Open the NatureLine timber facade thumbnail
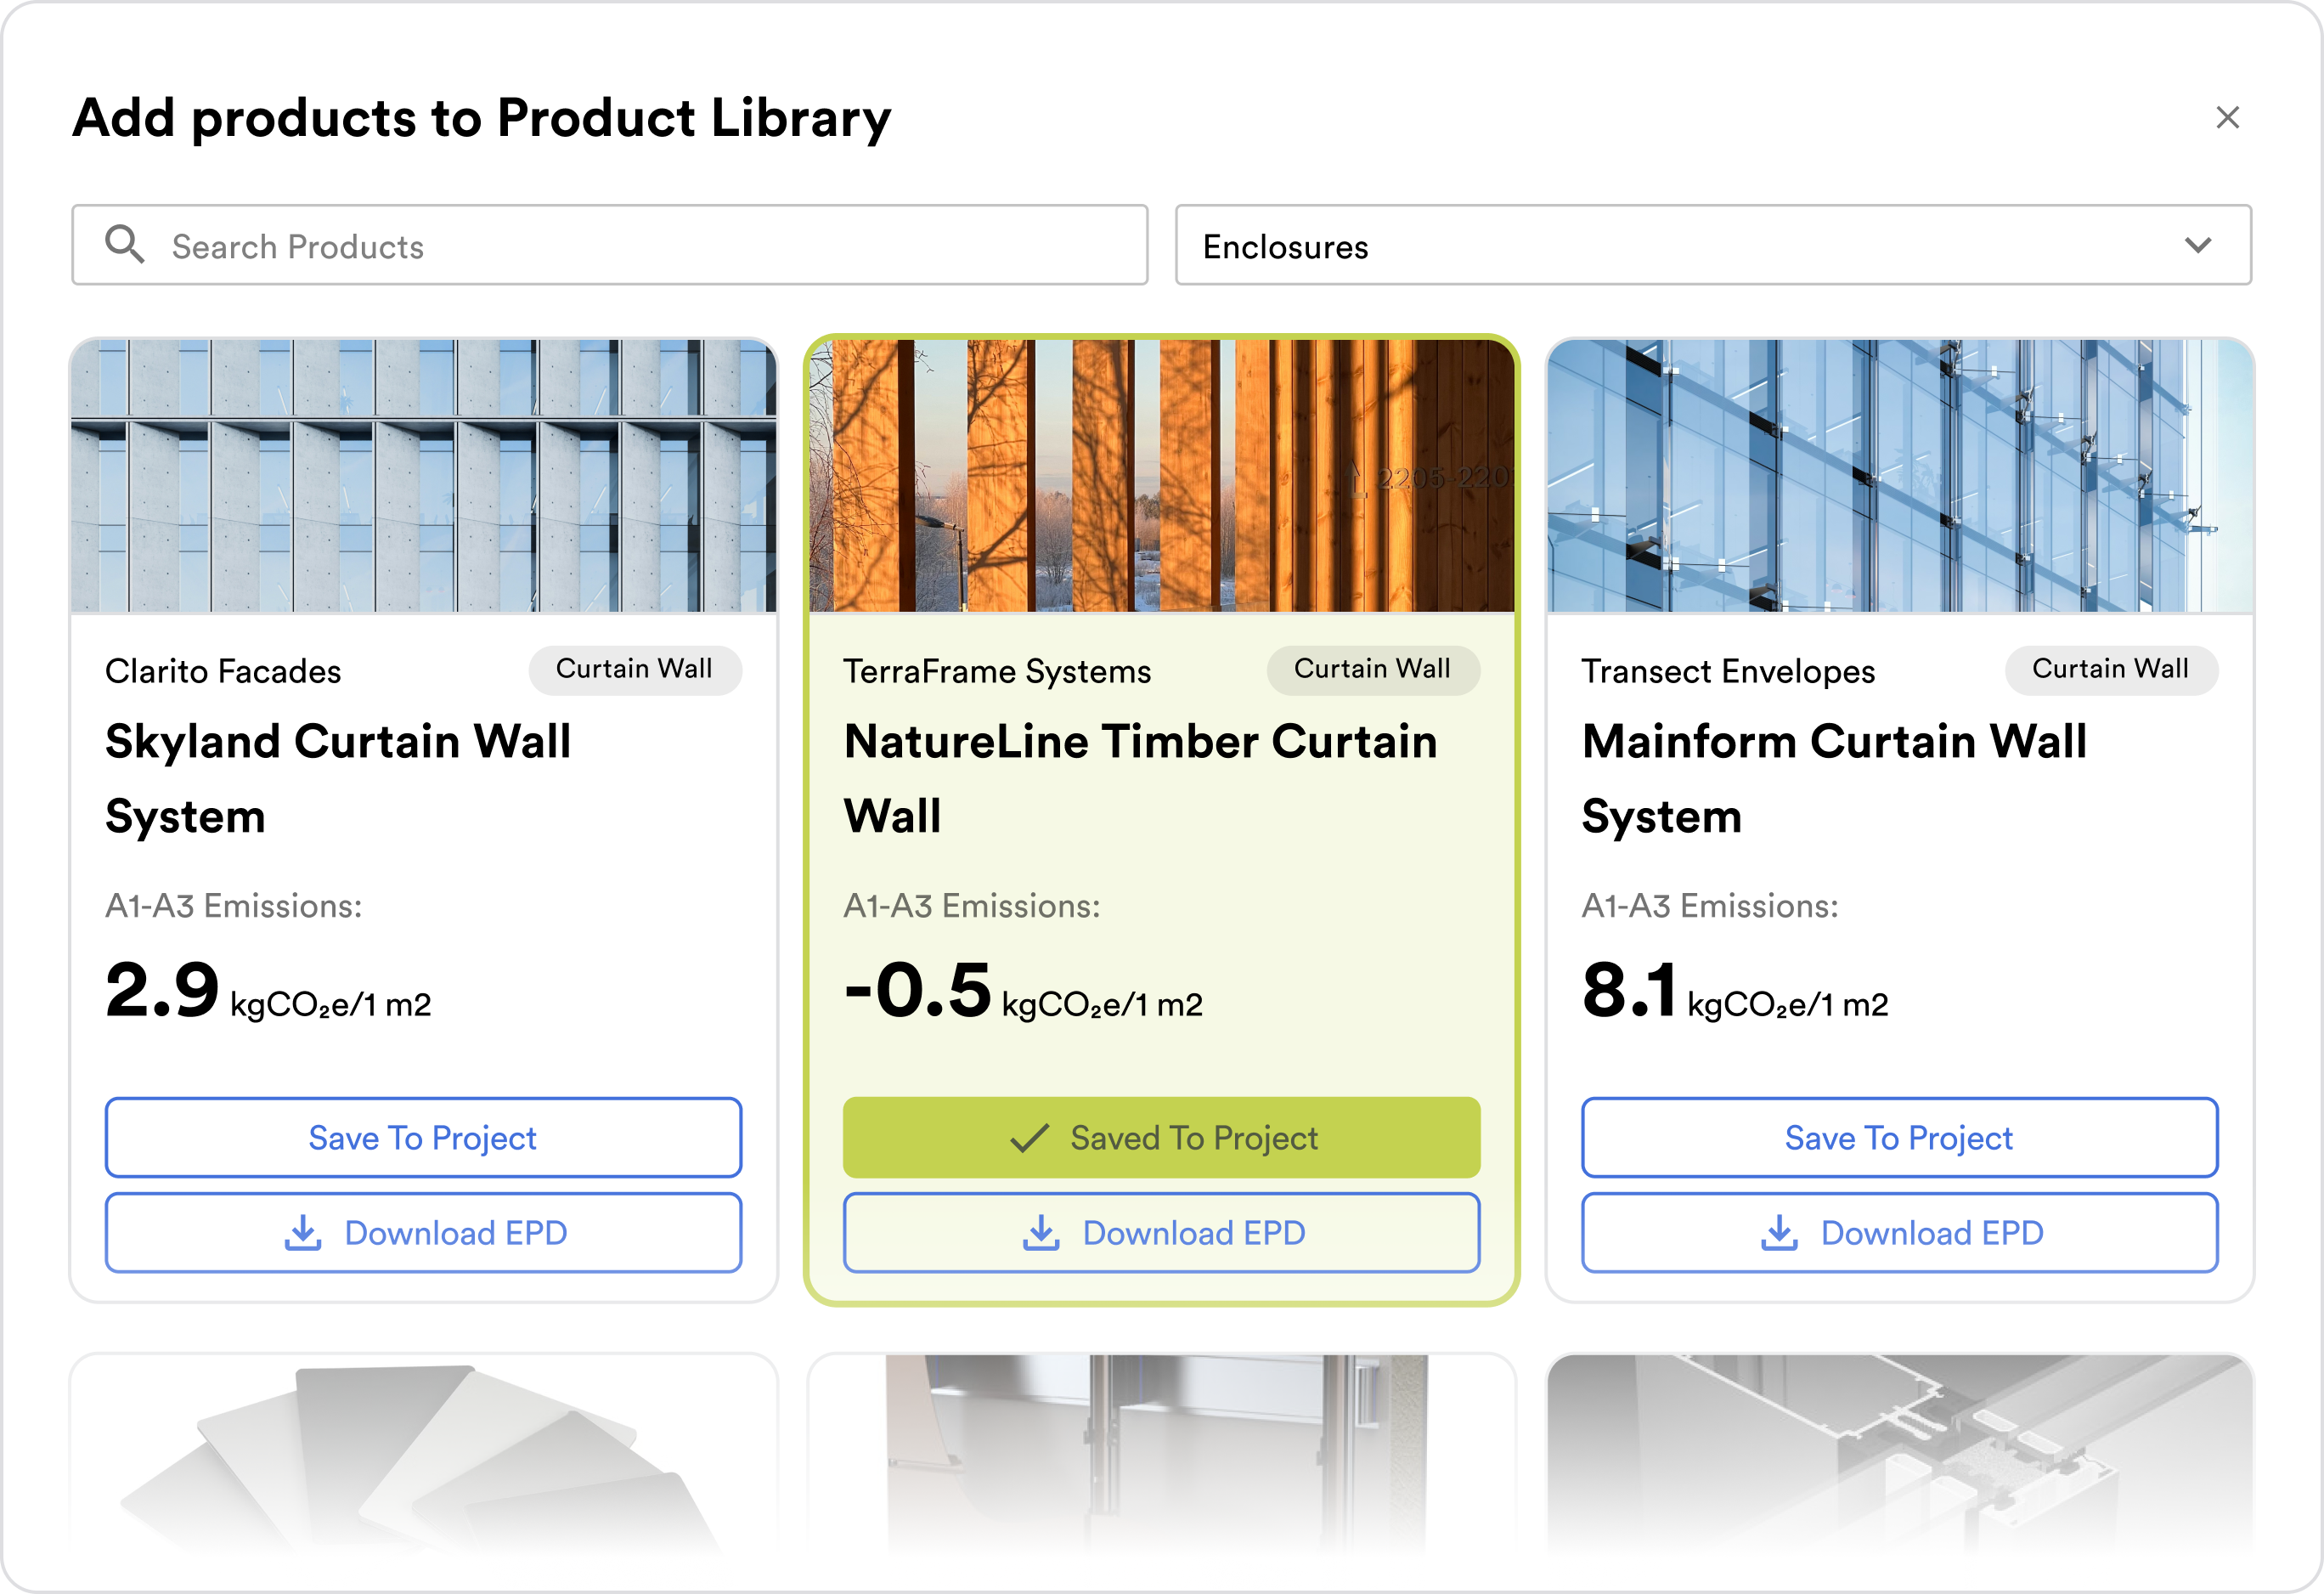This screenshot has width=2324, height=1594. 1161,475
